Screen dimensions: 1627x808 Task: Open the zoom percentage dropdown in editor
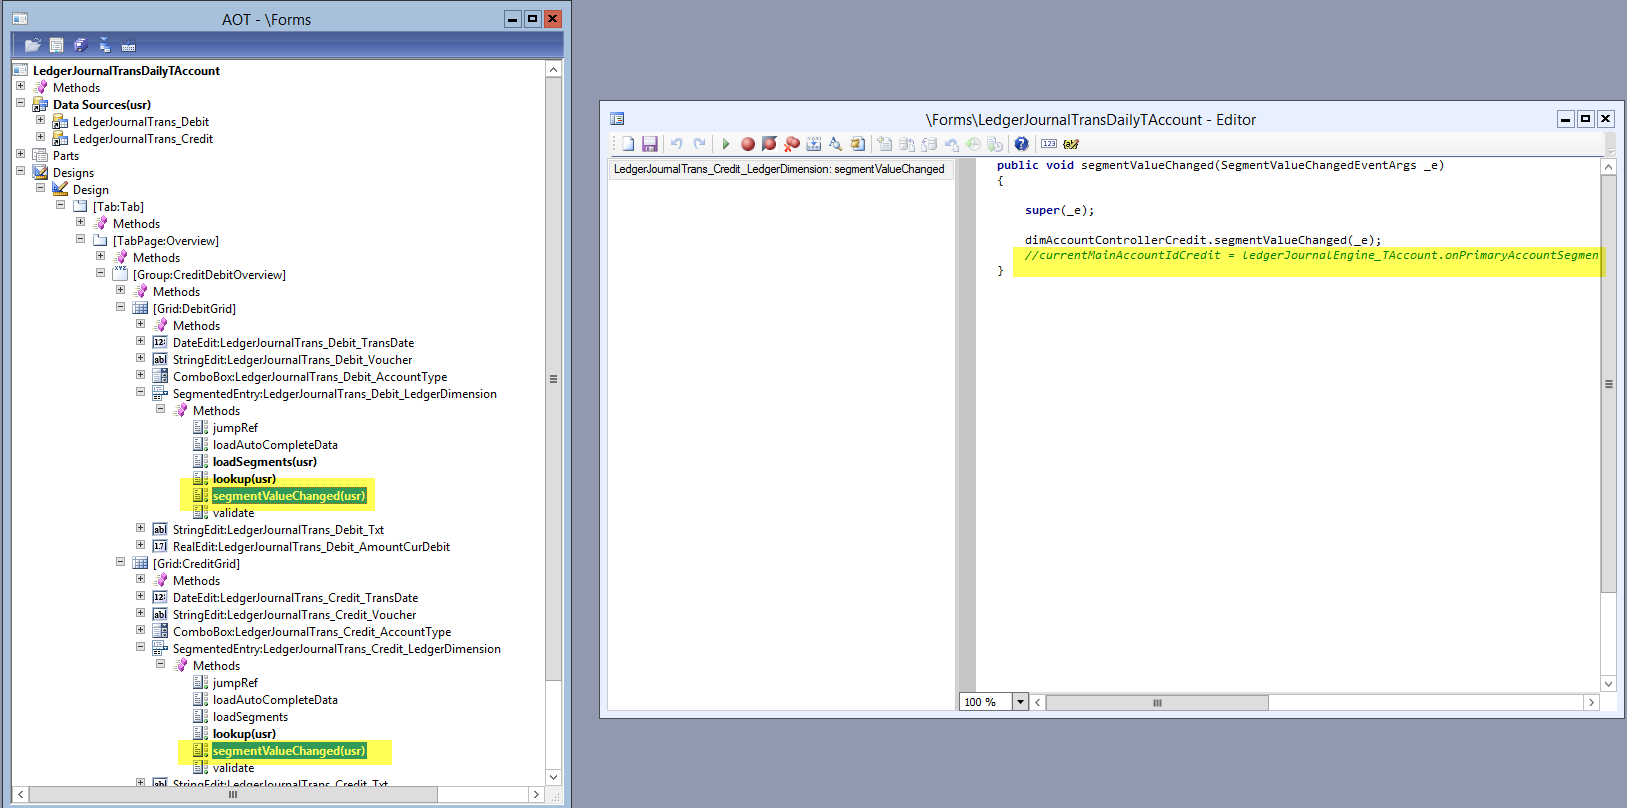[1020, 702]
